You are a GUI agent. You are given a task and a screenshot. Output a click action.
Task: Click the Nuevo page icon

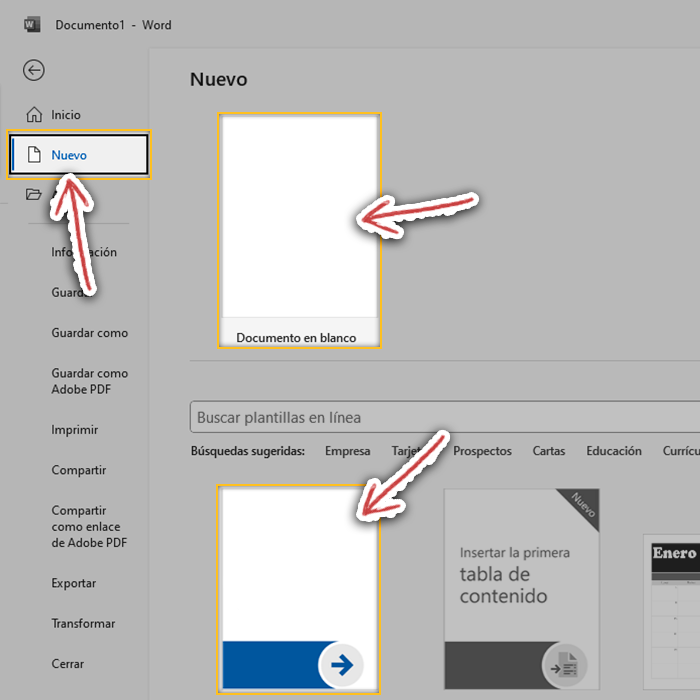point(35,155)
